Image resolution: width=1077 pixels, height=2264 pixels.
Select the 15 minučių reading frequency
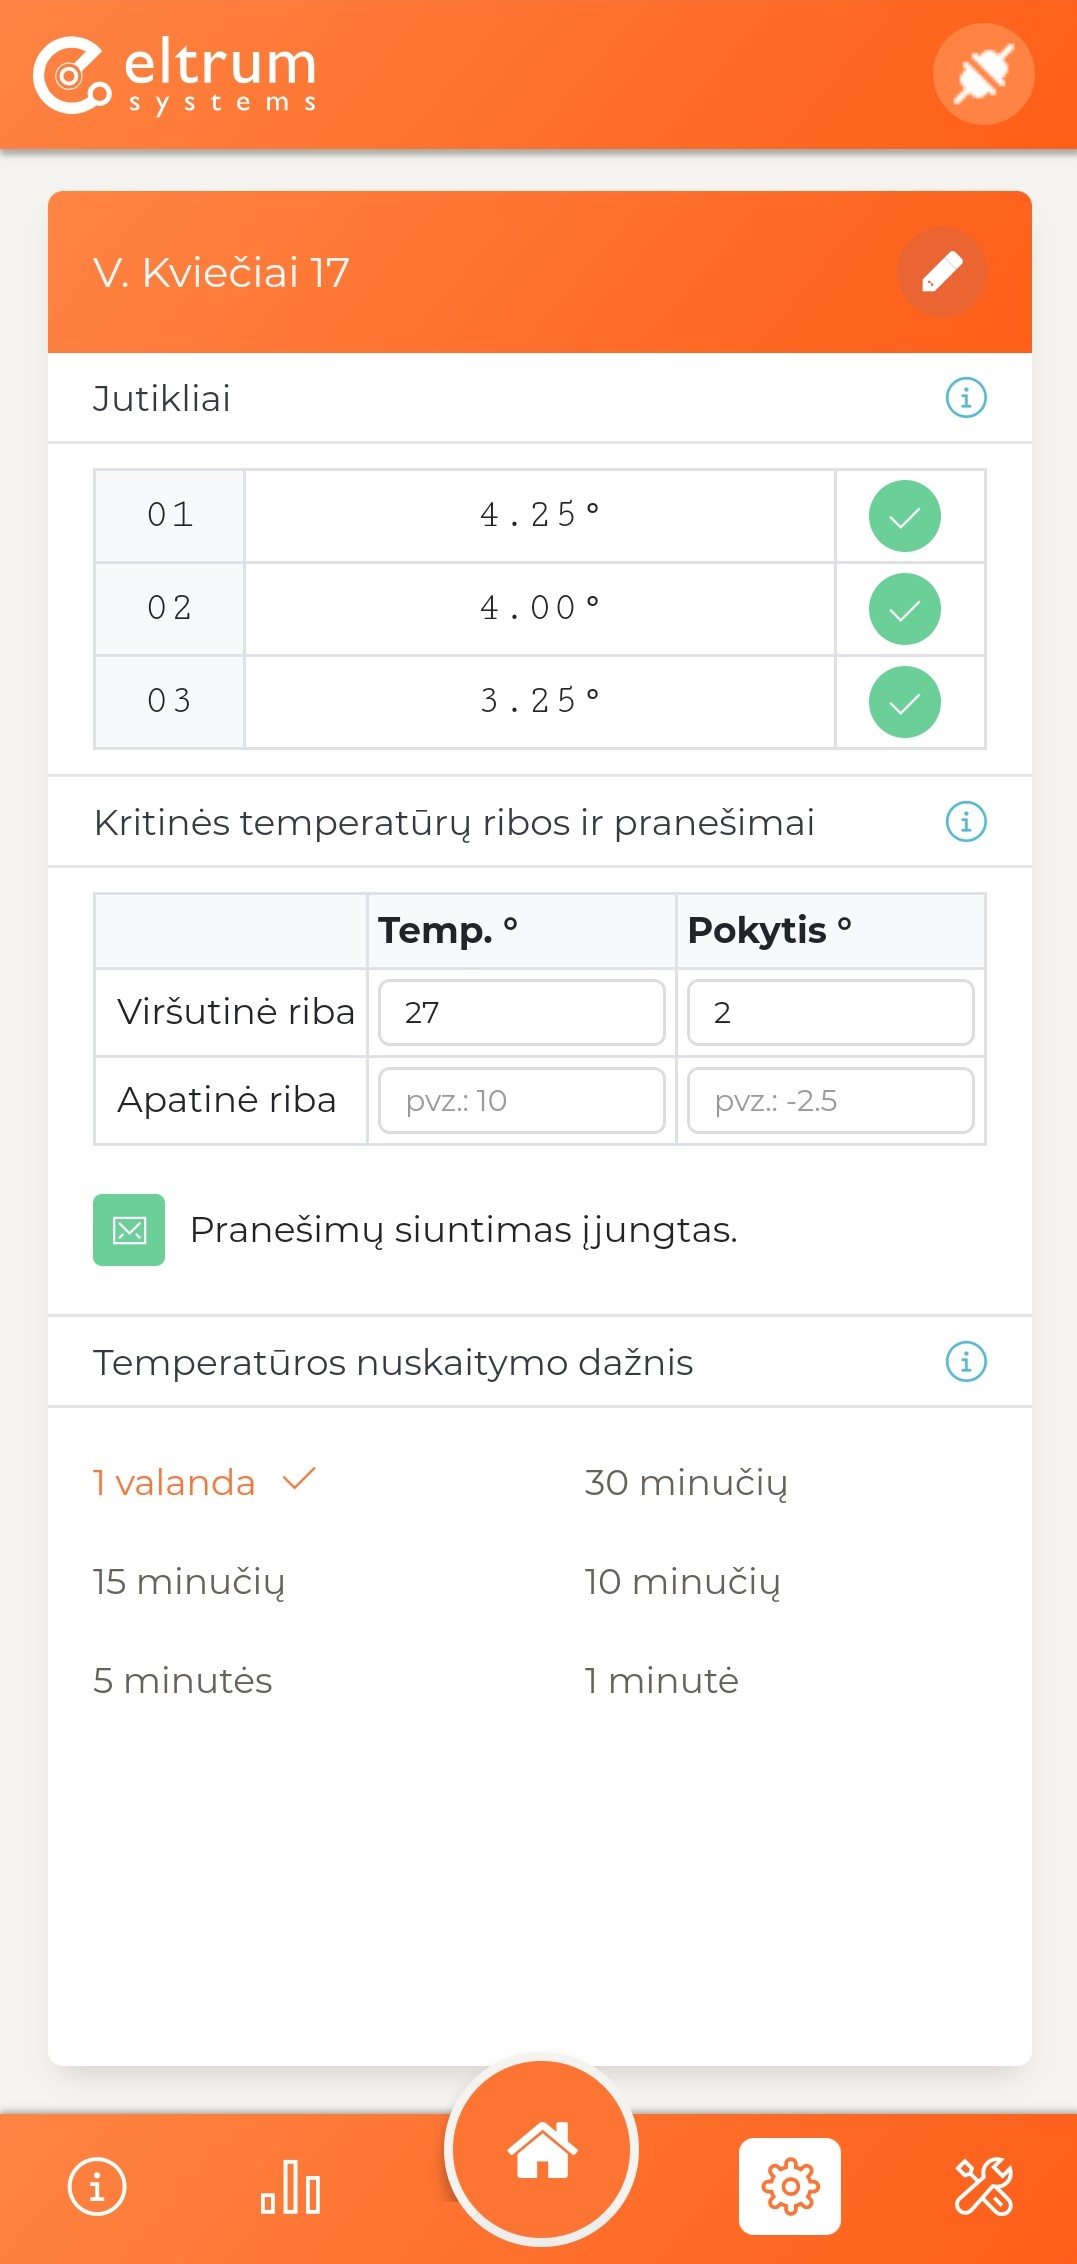[x=188, y=1581]
